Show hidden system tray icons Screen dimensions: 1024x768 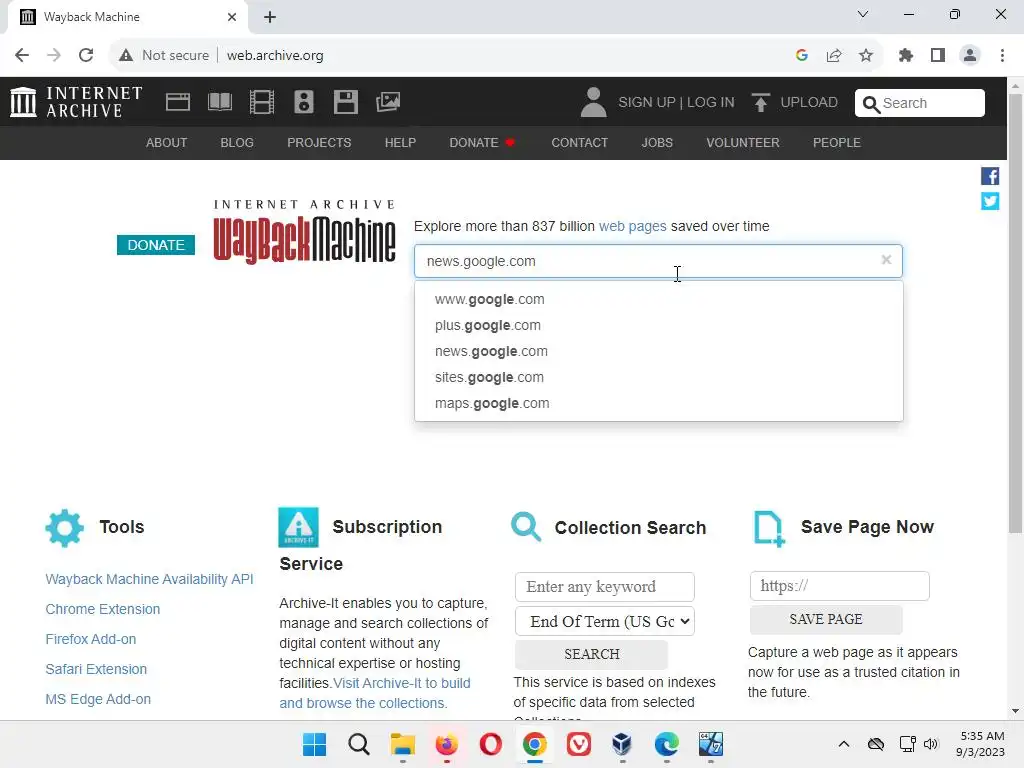coord(844,744)
